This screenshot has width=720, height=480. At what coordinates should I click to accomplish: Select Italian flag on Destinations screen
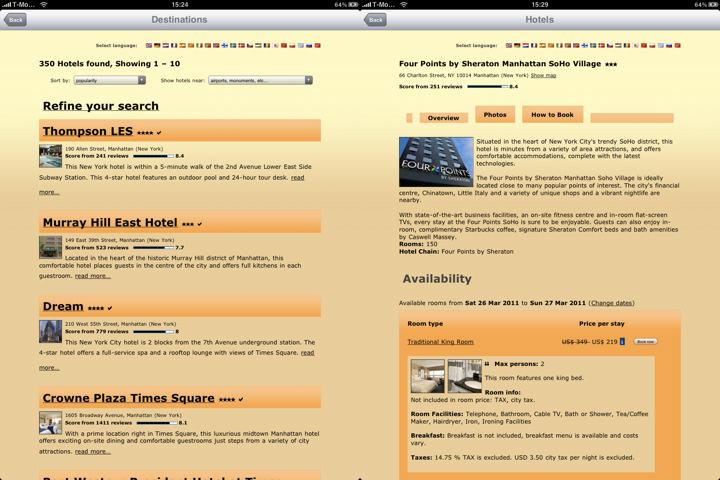coord(199,45)
